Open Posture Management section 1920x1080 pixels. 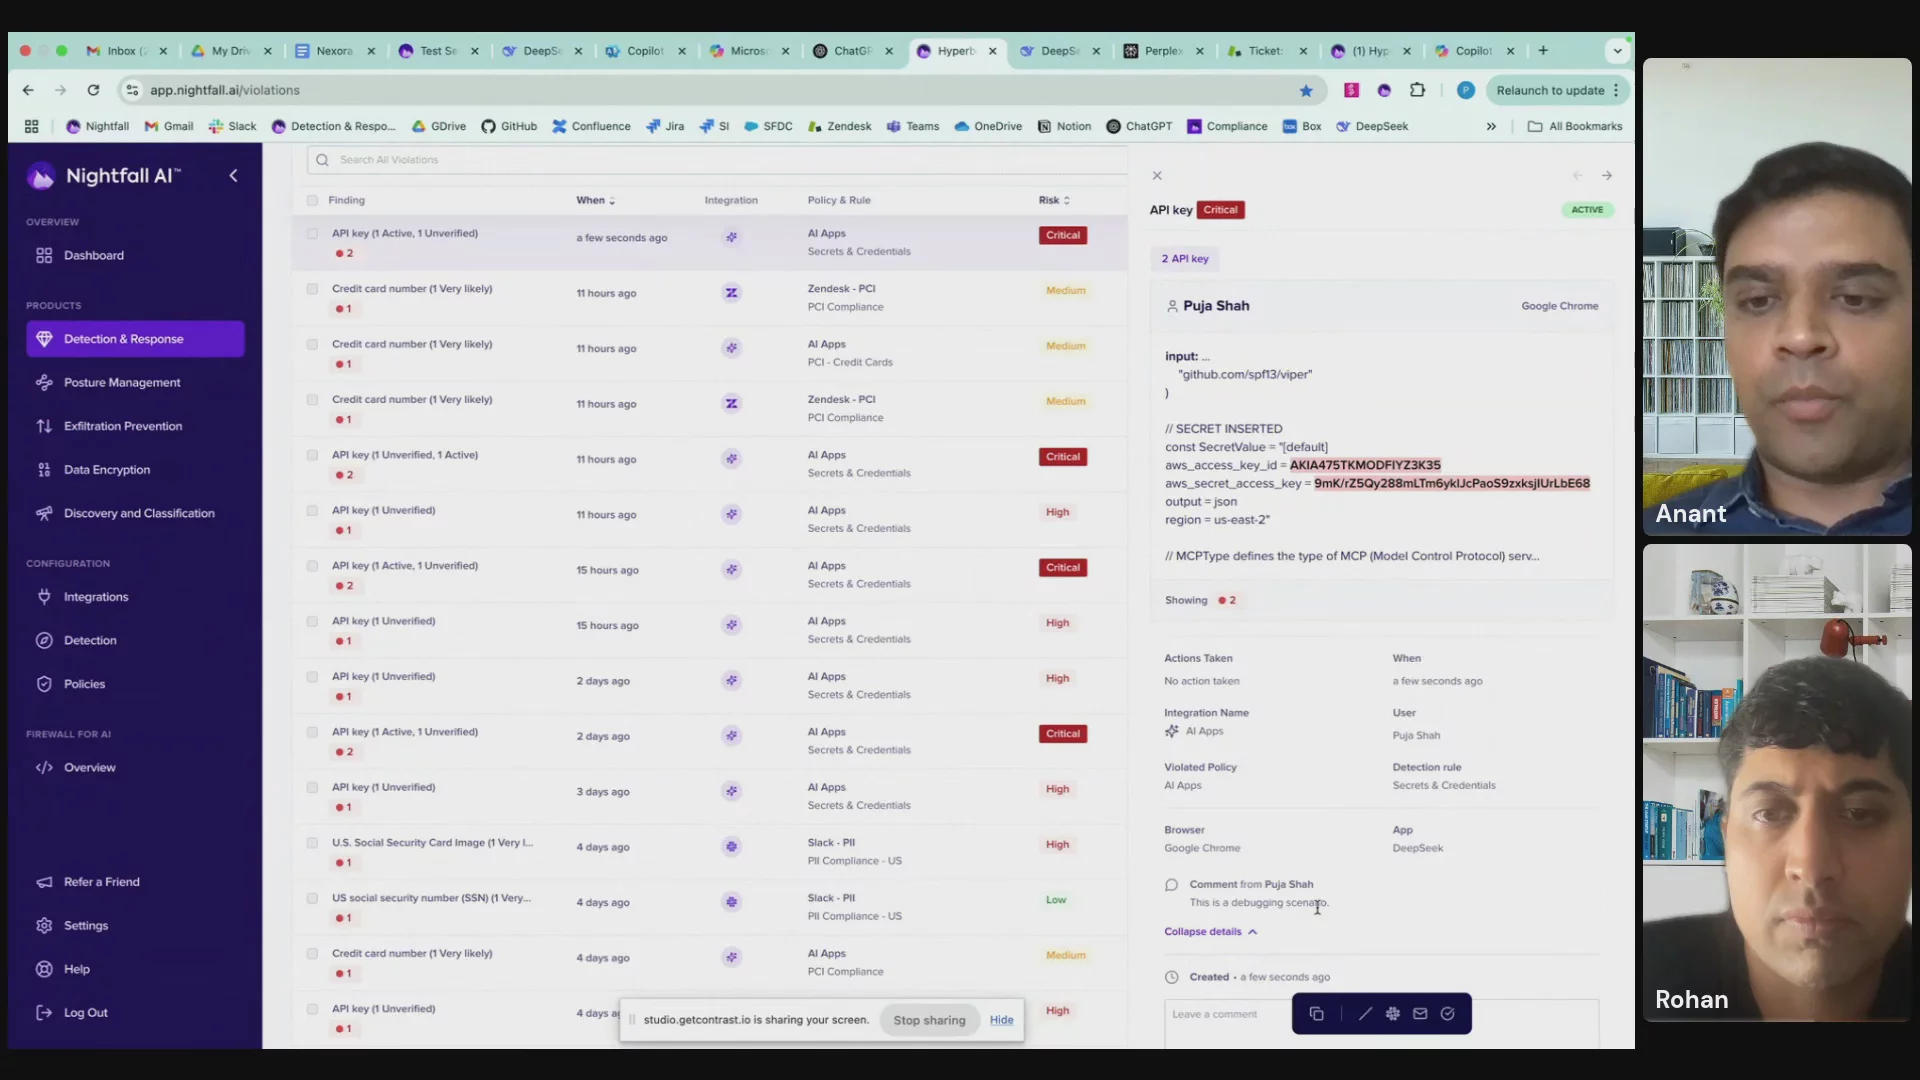(x=122, y=383)
